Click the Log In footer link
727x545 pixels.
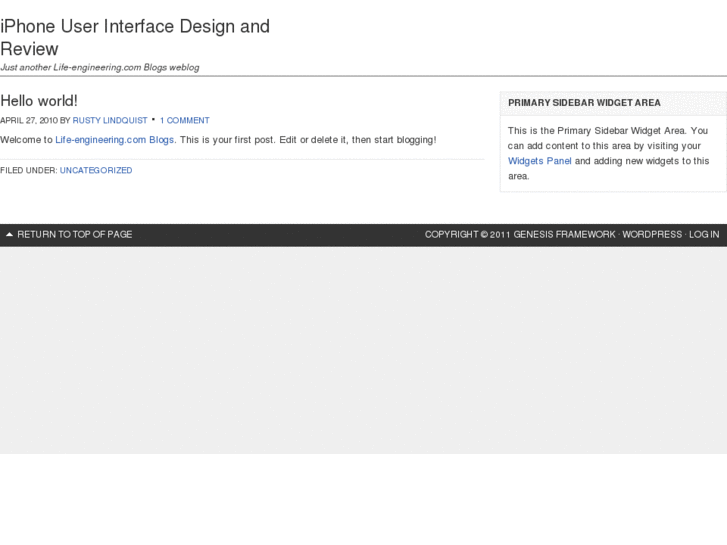pos(704,234)
